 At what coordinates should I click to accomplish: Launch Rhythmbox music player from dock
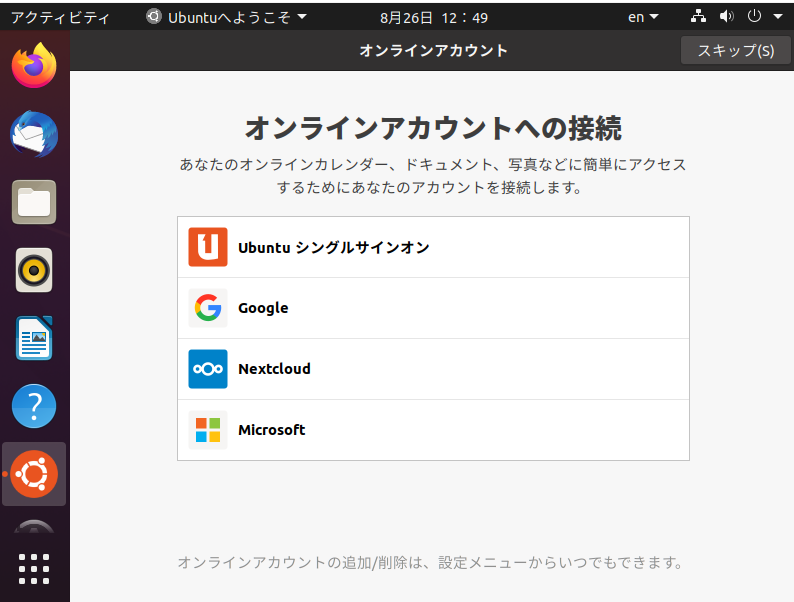(34, 270)
